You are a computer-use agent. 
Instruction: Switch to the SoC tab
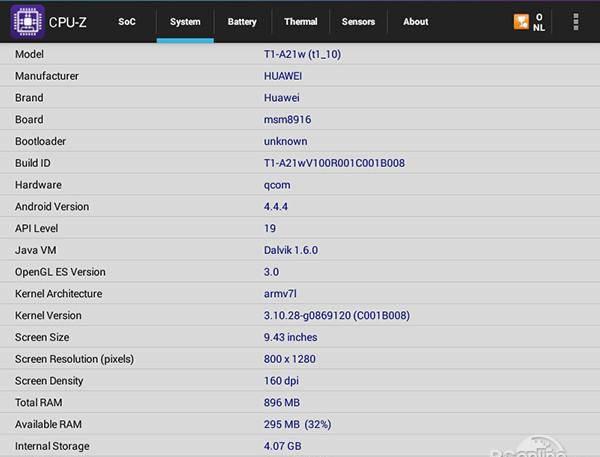click(x=127, y=22)
